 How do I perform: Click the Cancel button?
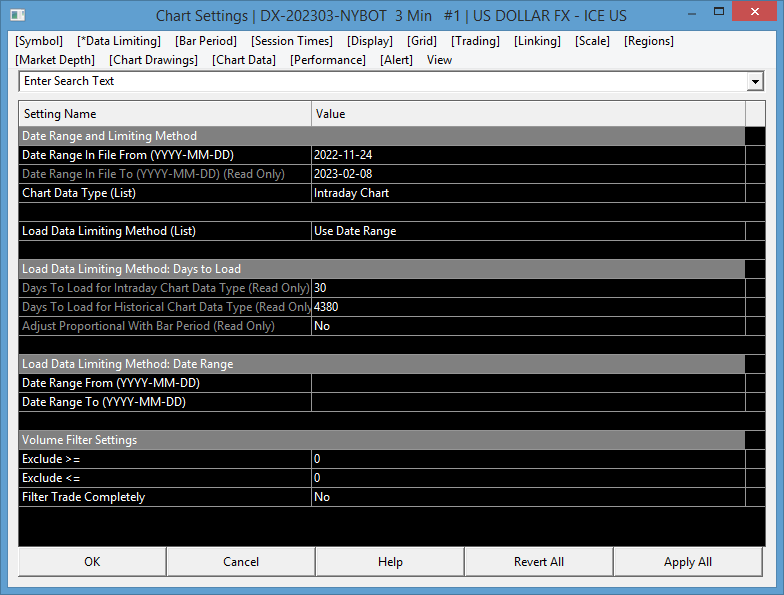[x=241, y=562]
